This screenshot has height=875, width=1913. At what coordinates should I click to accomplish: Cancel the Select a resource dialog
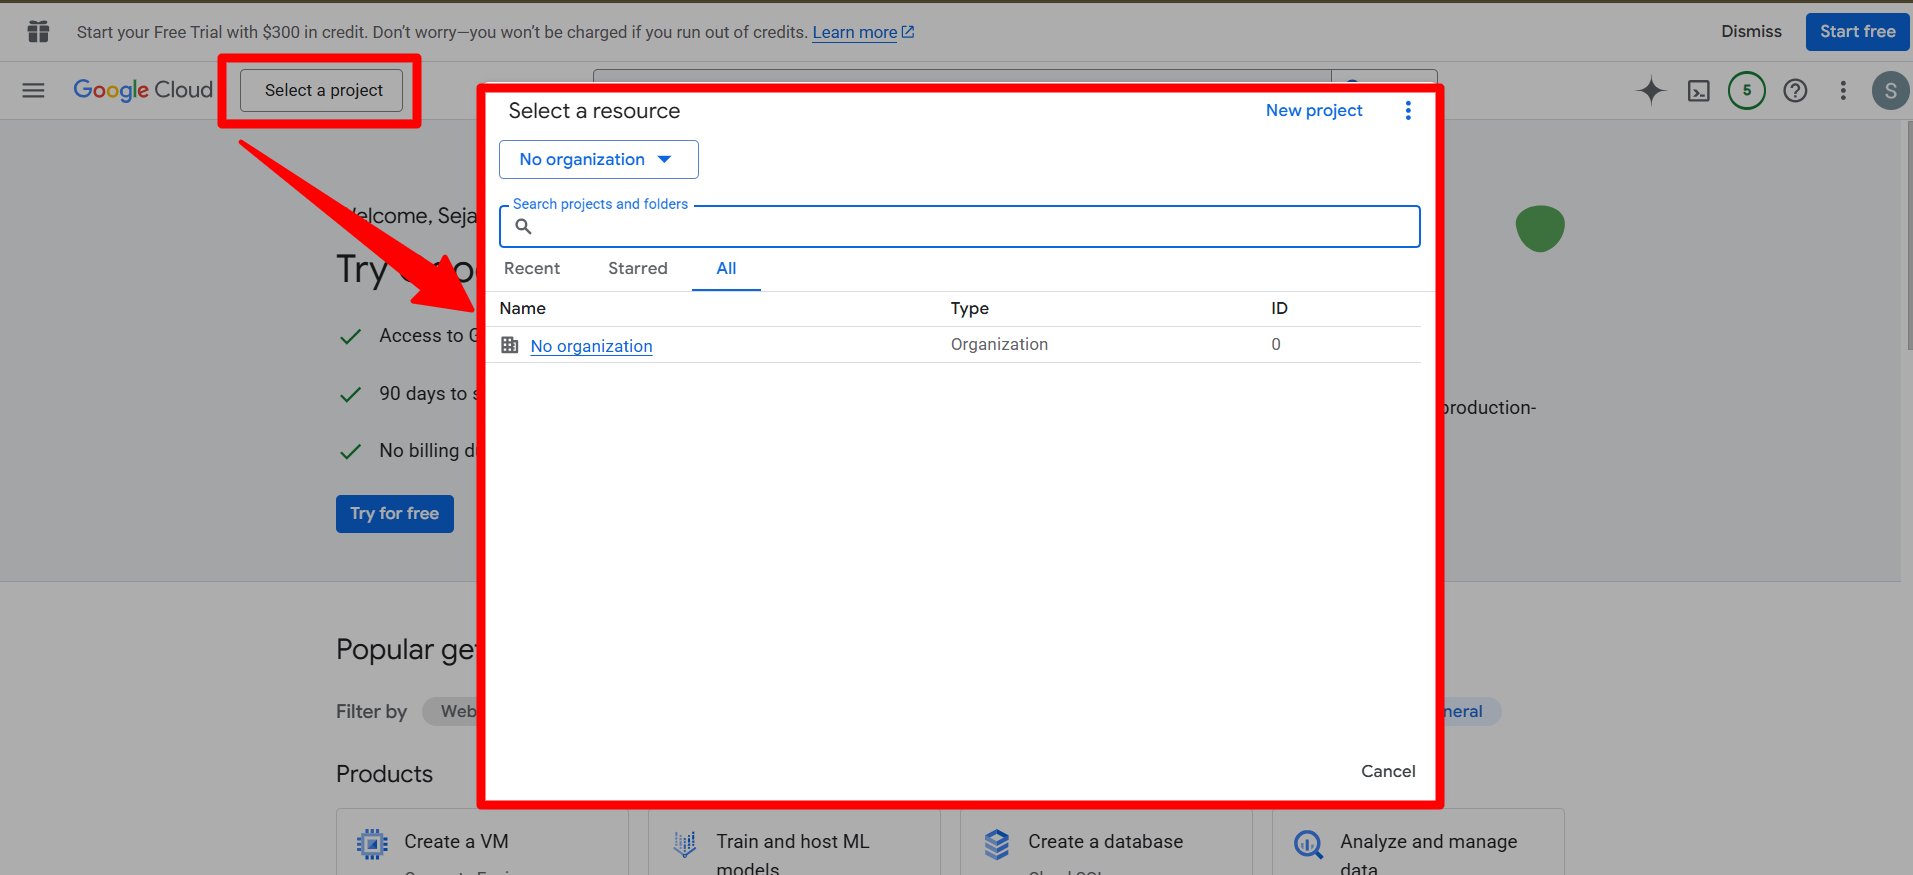[1388, 771]
